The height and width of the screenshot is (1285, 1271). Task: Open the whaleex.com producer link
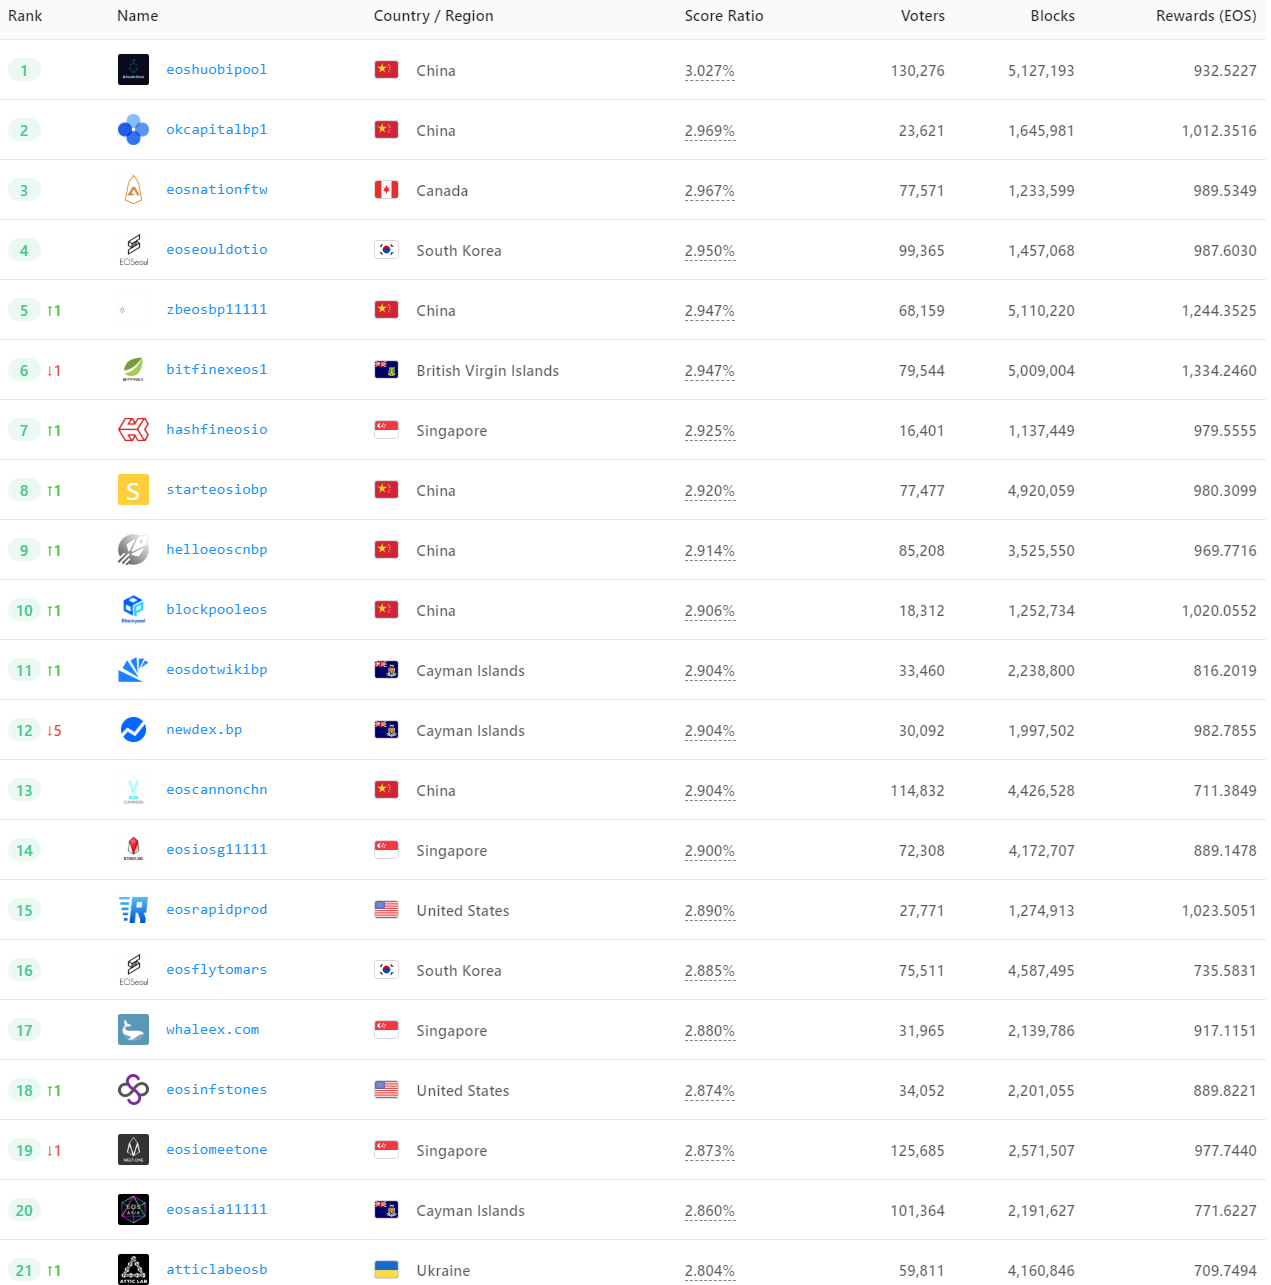[x=213, y=1030]
